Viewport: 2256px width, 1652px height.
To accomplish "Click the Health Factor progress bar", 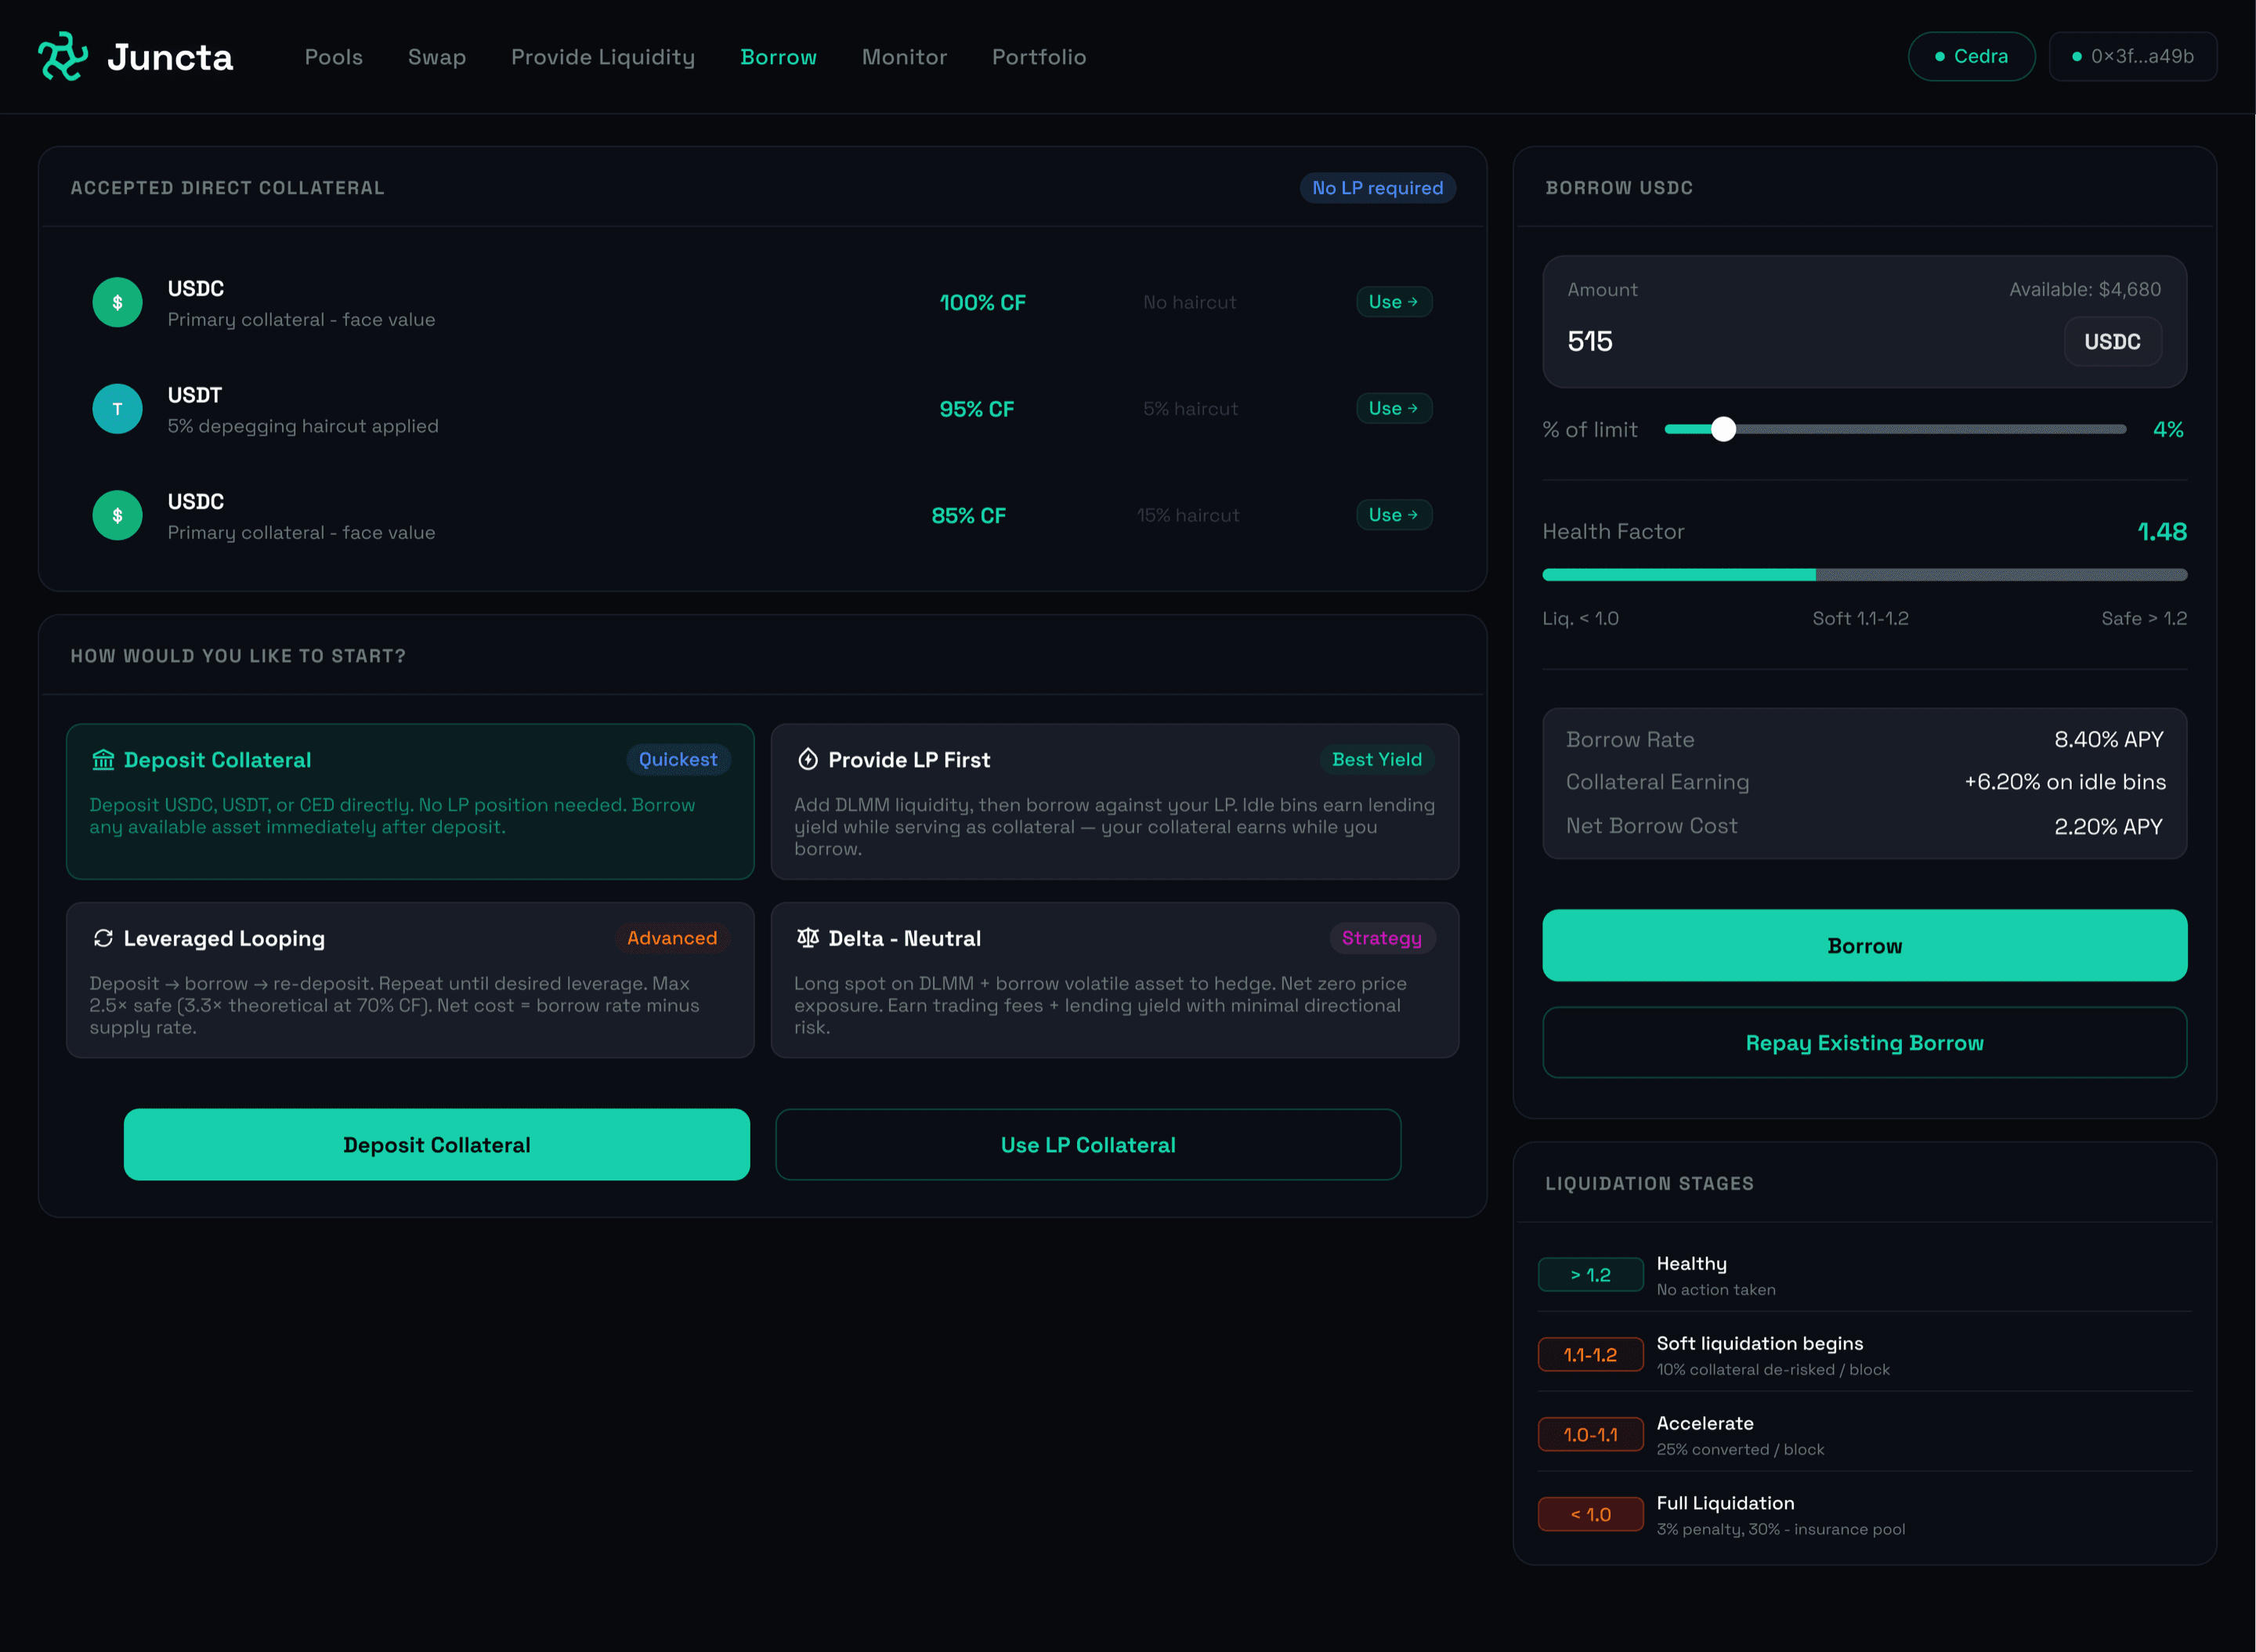I will point(1864,575).
